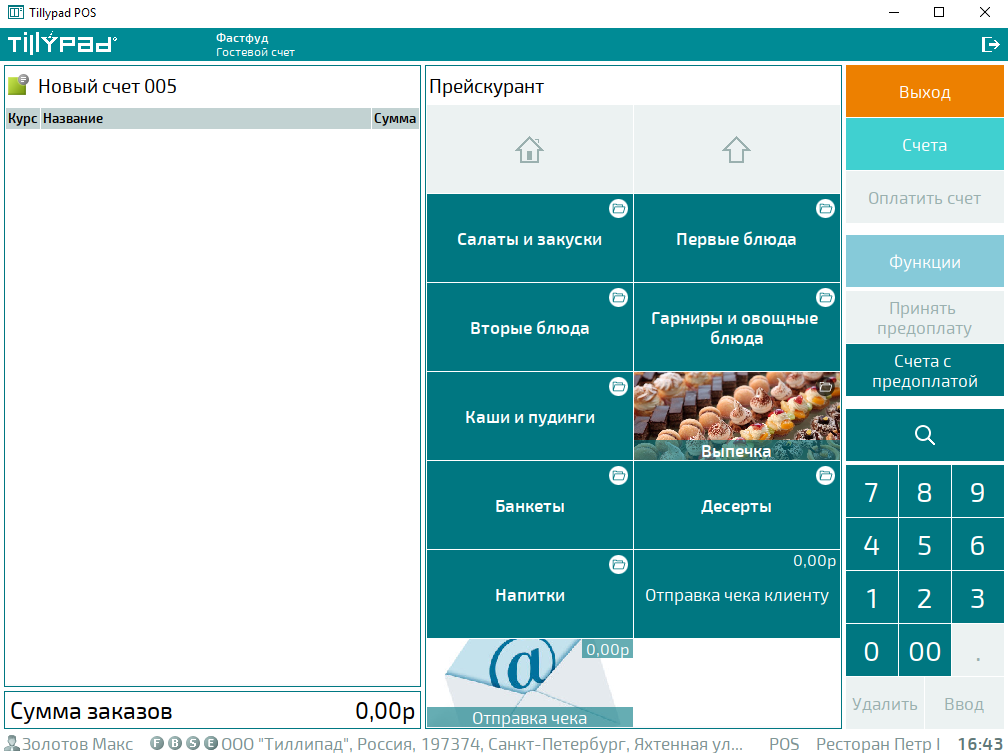Open the Вторые блюда category
The image size is (1008, 755).
(x=529, y=328)
